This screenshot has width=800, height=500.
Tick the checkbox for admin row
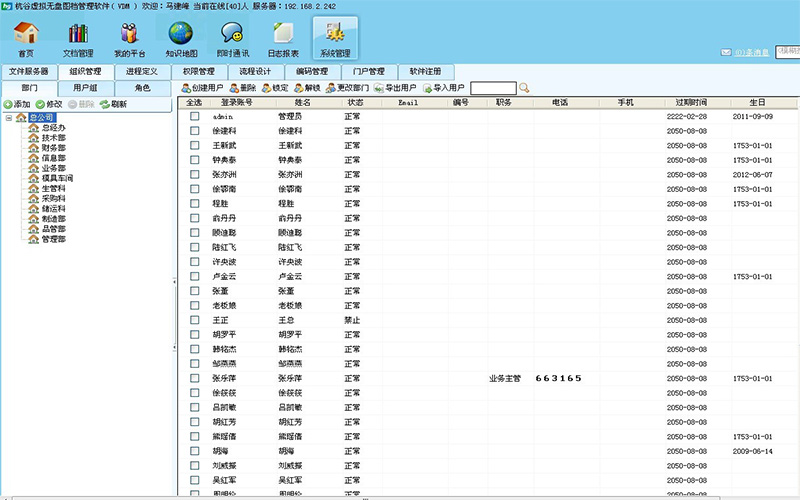(x=194, y=116)
